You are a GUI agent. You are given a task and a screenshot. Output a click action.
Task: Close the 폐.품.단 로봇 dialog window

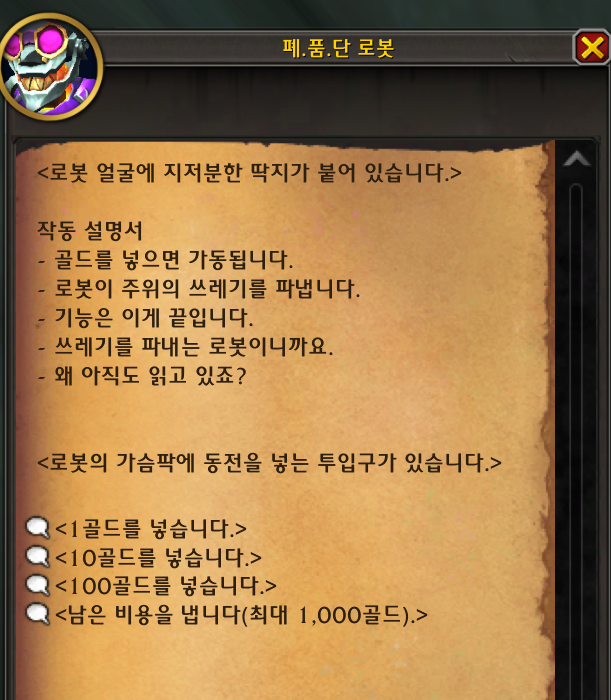tap(591, 47)
